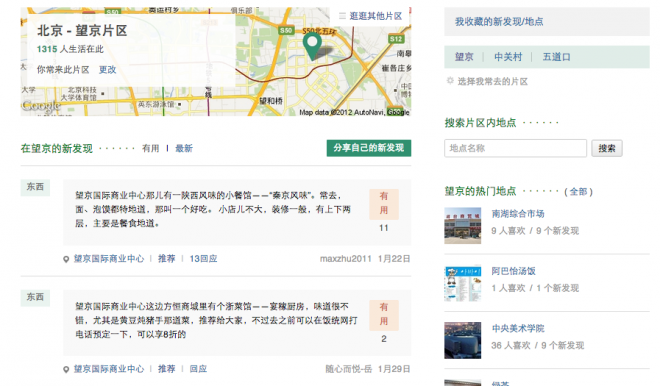The width and height of the screenshot is (660, 386).
Task: Open 13回应 replies of first post
Action: coord(203,259)
